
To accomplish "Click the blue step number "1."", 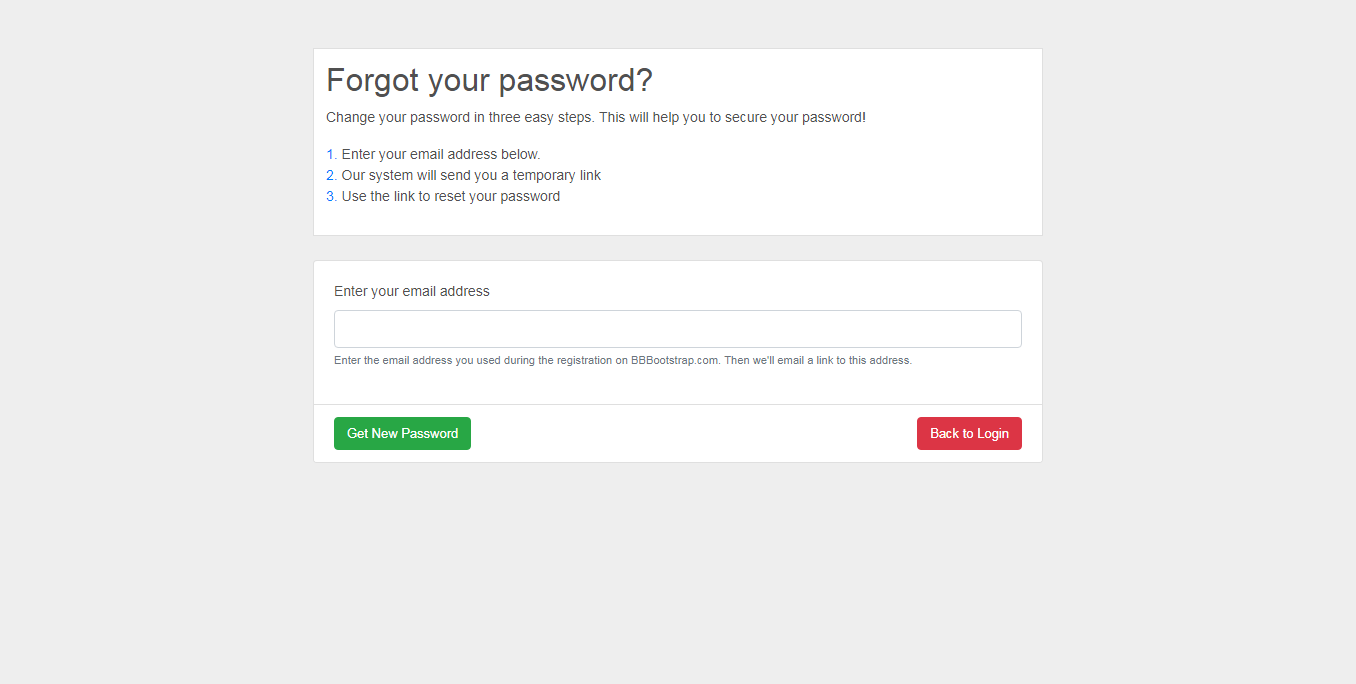I will [331, 155].
